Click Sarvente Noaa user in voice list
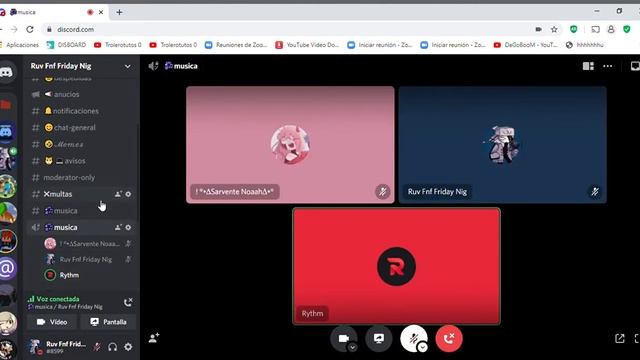This screenshot has width=640, height=360. tap(82, 244)
